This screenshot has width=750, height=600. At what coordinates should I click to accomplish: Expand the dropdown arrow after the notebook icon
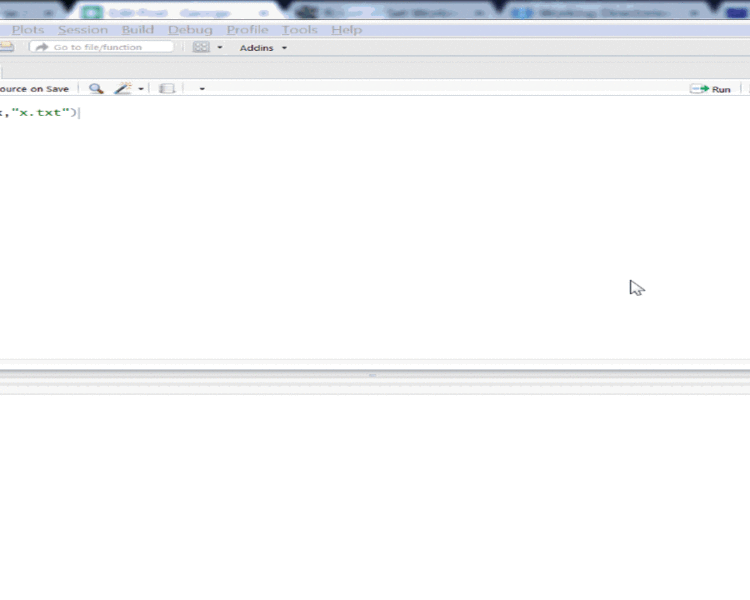pos(202,89)
